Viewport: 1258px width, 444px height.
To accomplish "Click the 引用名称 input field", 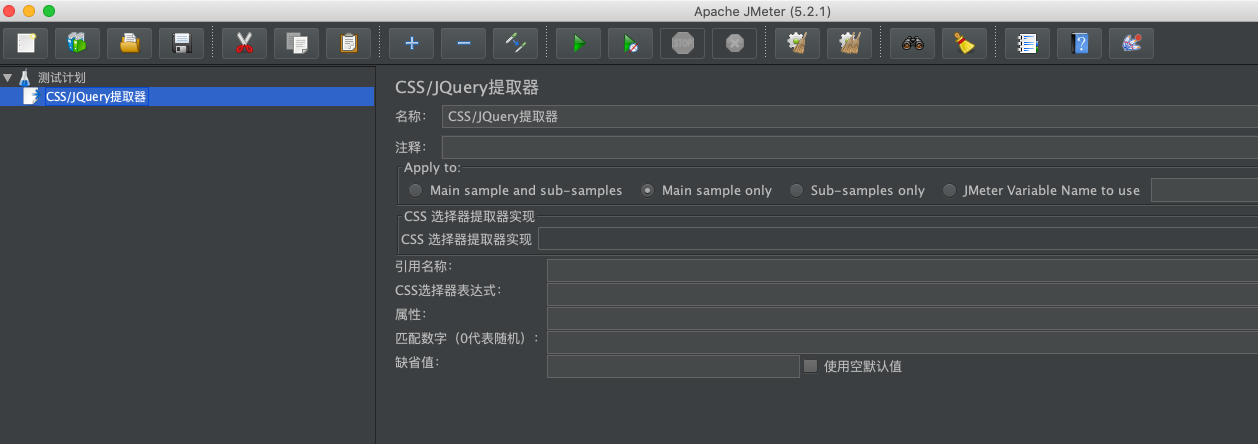I will [x=902, y=270].
